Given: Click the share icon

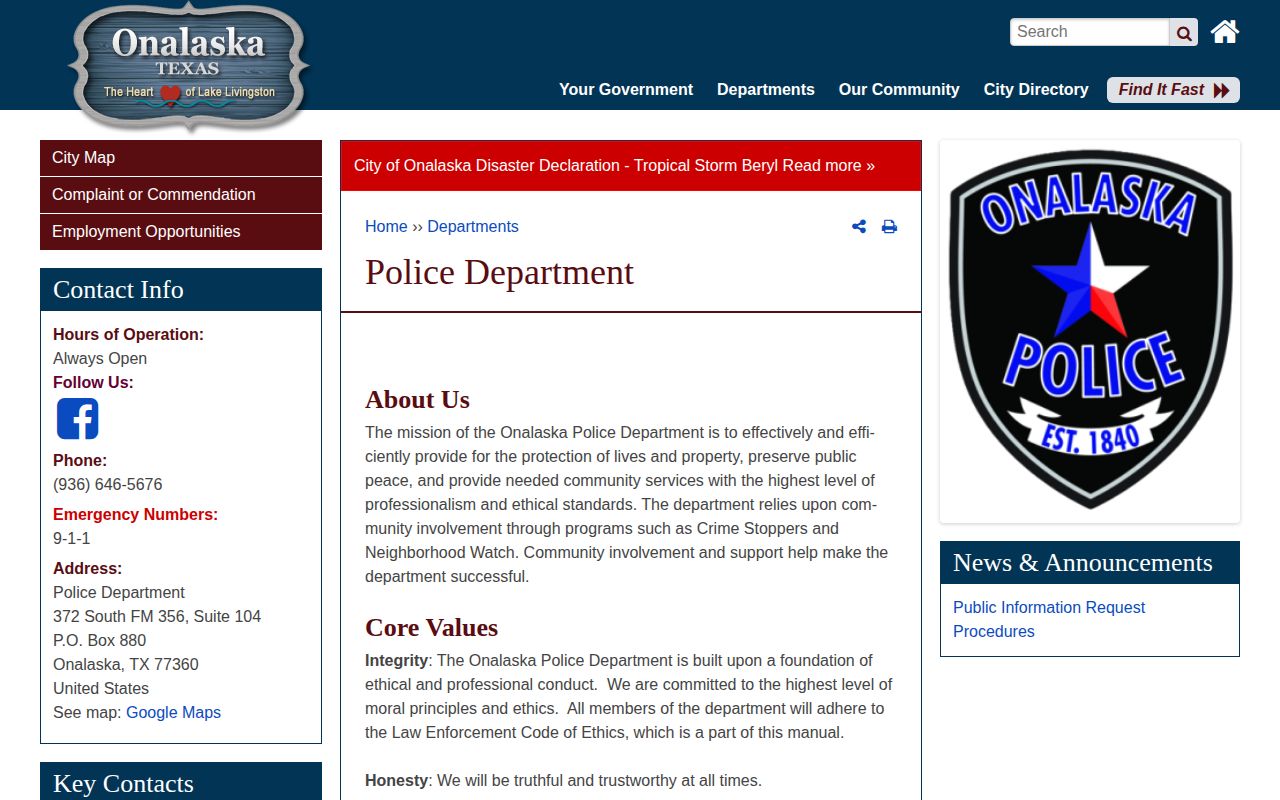Looking at the screenshot, I should coord(859,227).
